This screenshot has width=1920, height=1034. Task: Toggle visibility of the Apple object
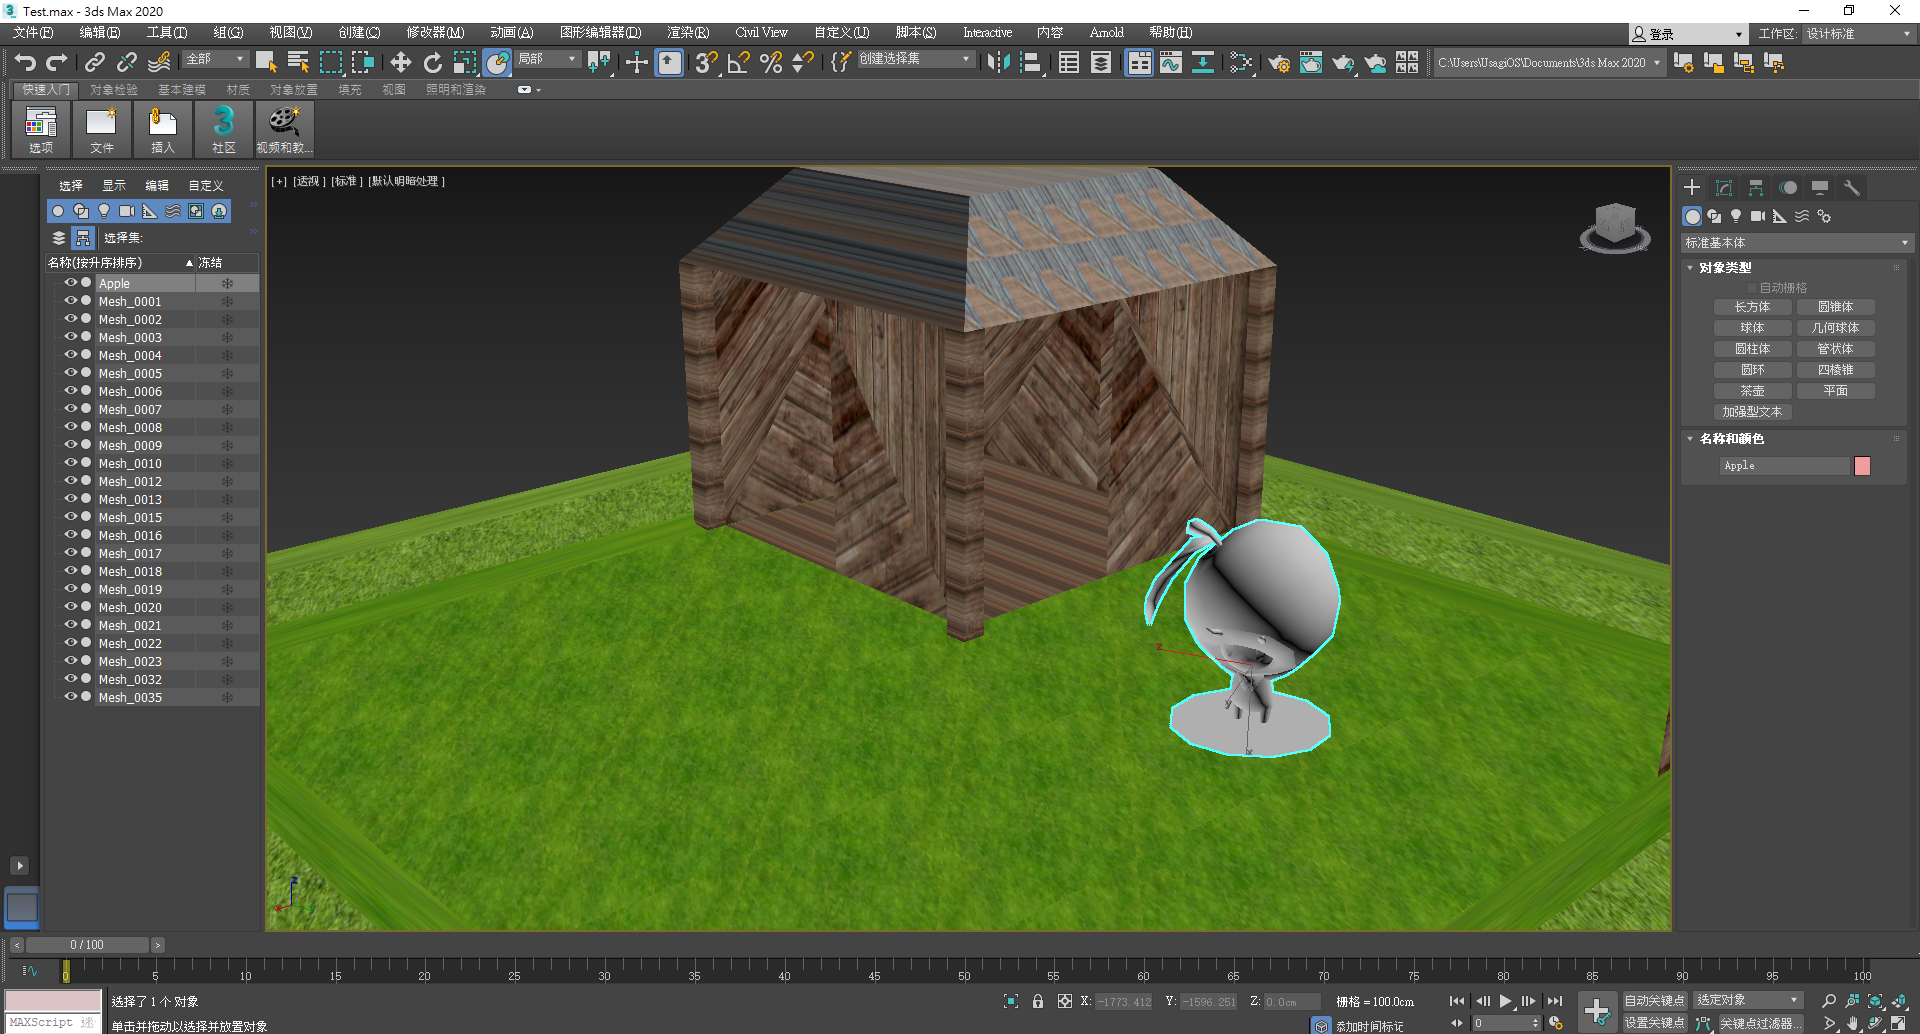click(70, 283)
